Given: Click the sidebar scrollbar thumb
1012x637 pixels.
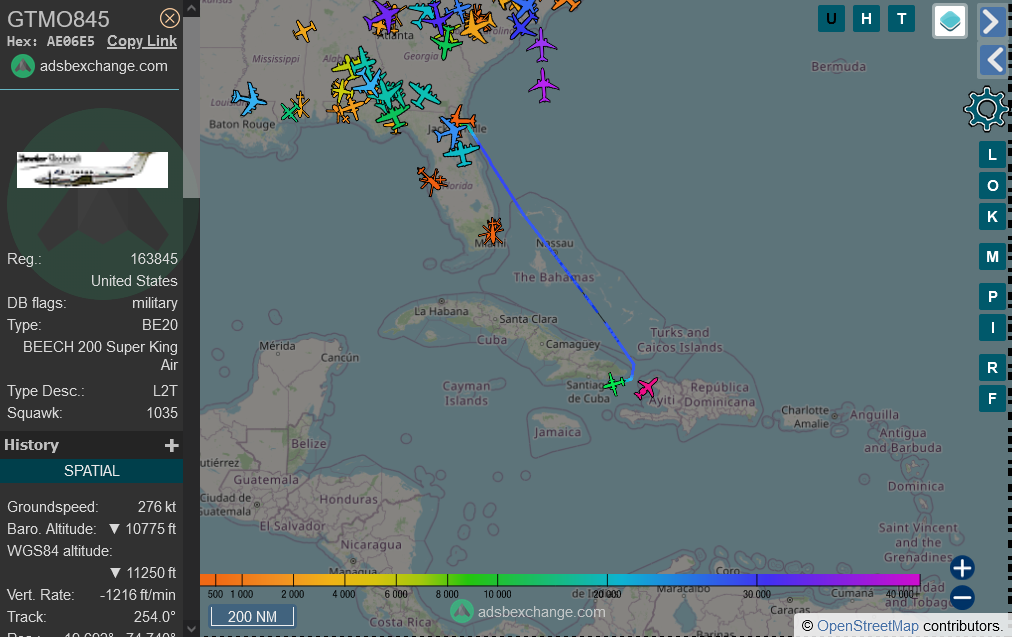Looking at the screenshot, I should click(192, 107).
